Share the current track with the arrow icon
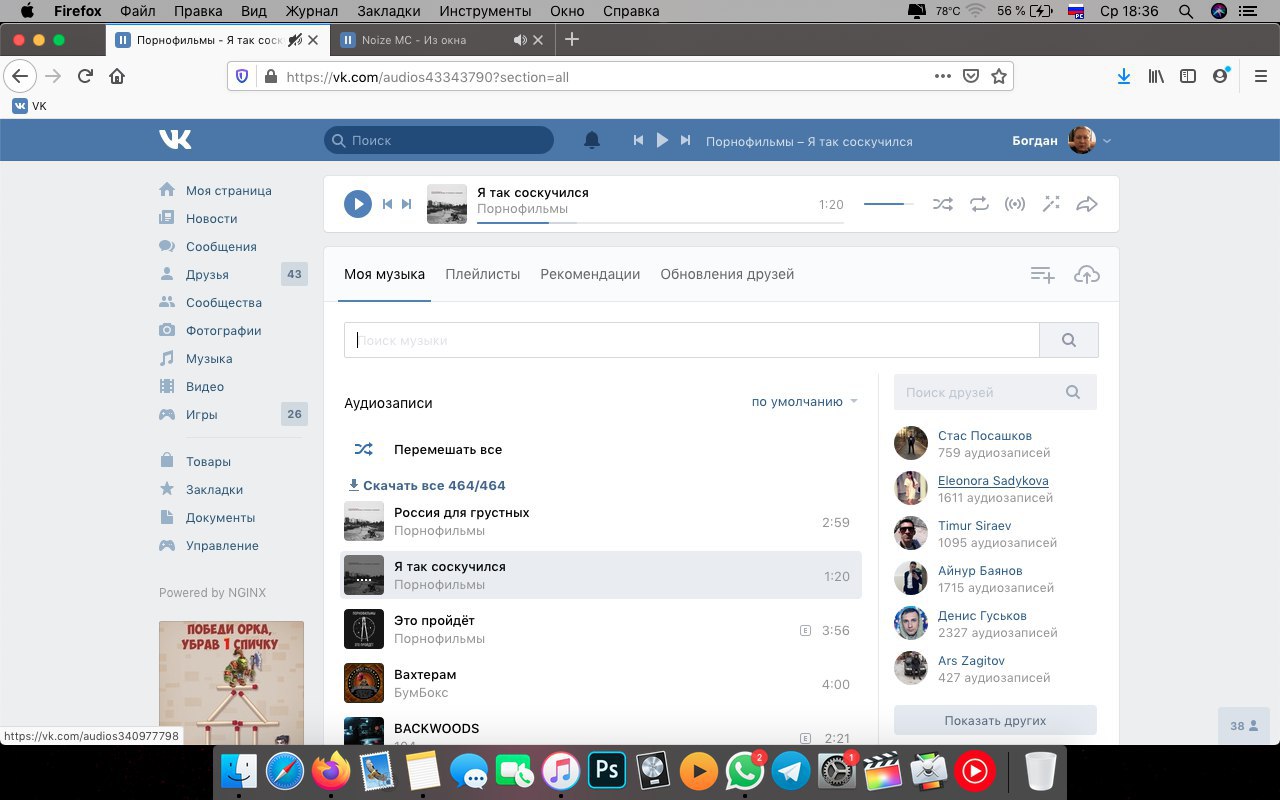Viewport: 1280px width, 800px height. 1087,204
